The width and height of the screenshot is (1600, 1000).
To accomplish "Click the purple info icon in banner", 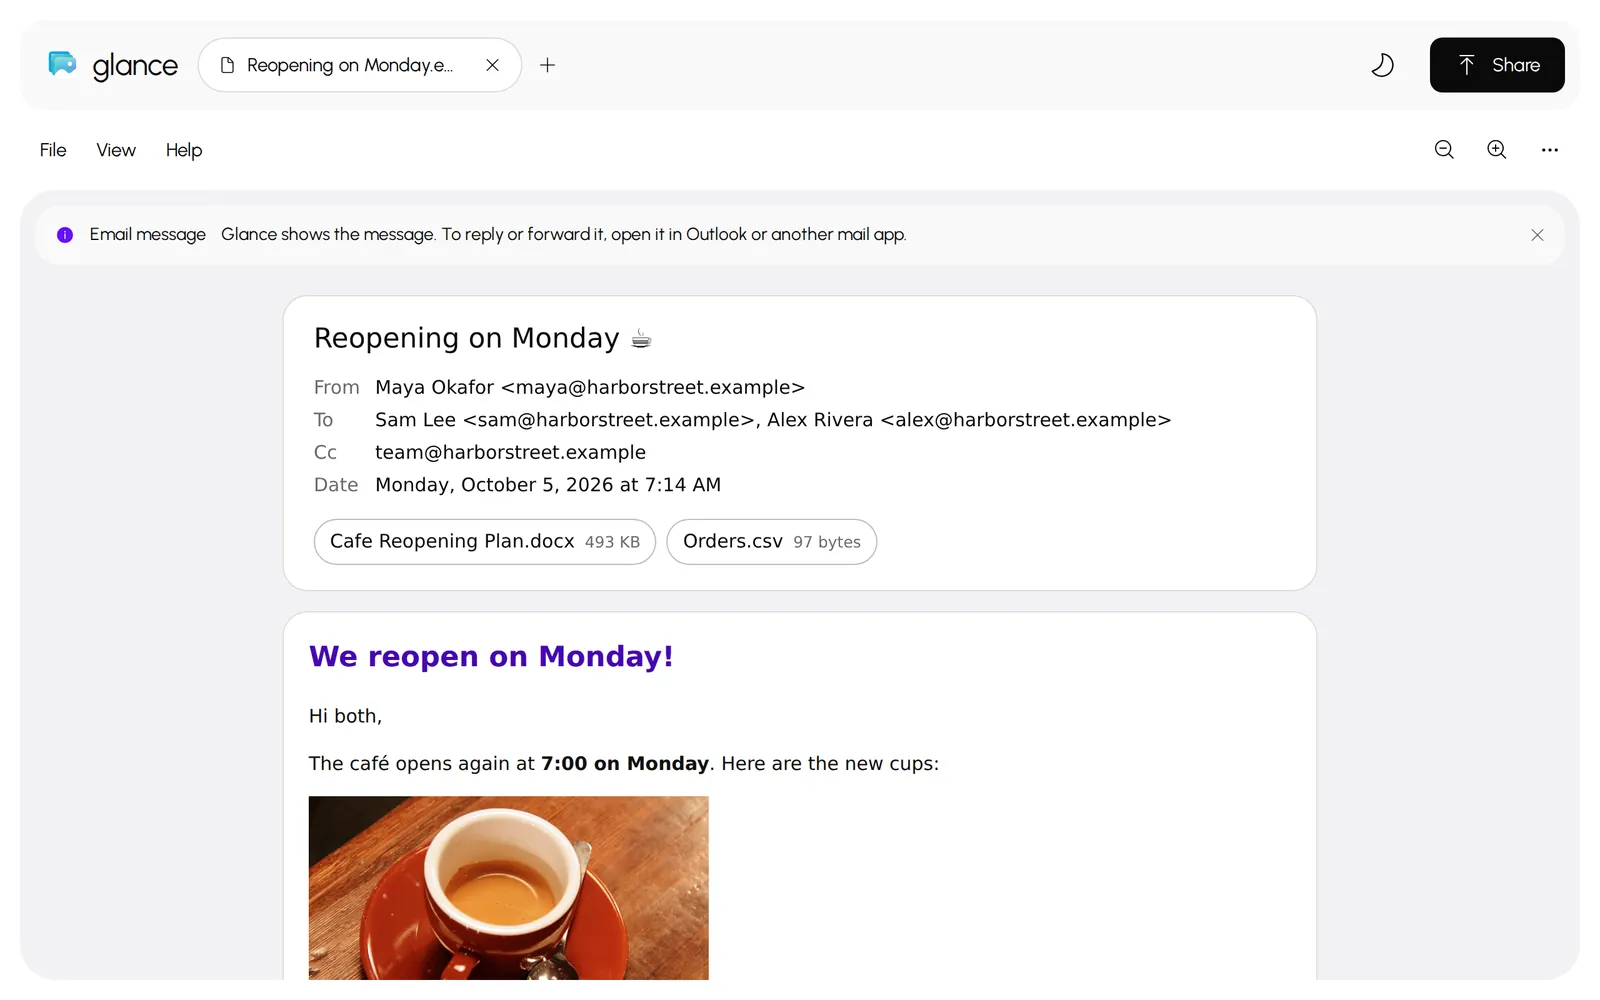I will (x=65, y=235).
